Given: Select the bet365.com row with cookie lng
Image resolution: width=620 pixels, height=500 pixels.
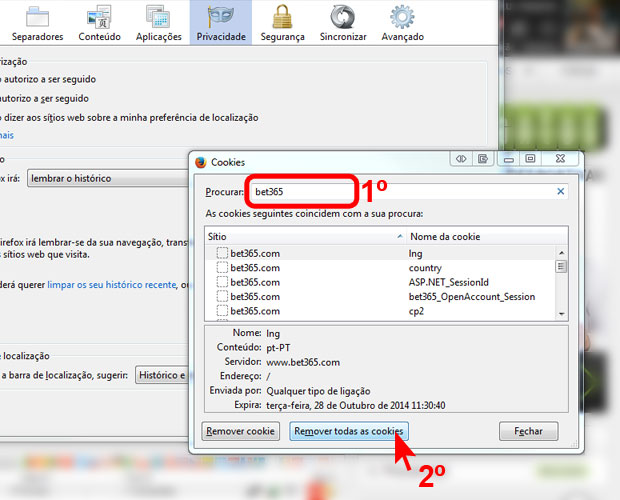Looking at the screenshot, I should tap(381, 253).
